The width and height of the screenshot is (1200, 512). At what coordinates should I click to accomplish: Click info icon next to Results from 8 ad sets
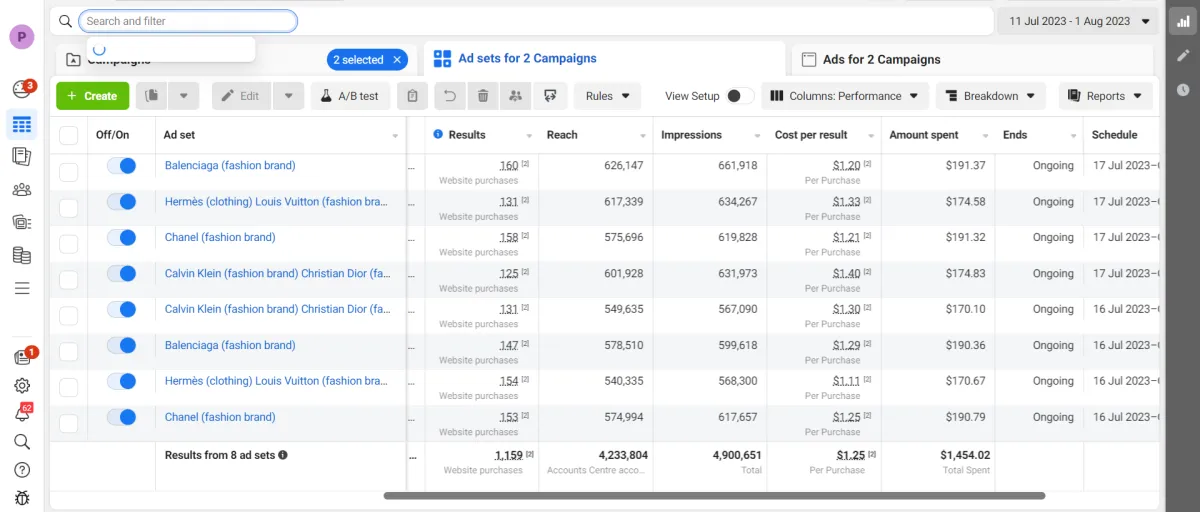pos(283,455)
